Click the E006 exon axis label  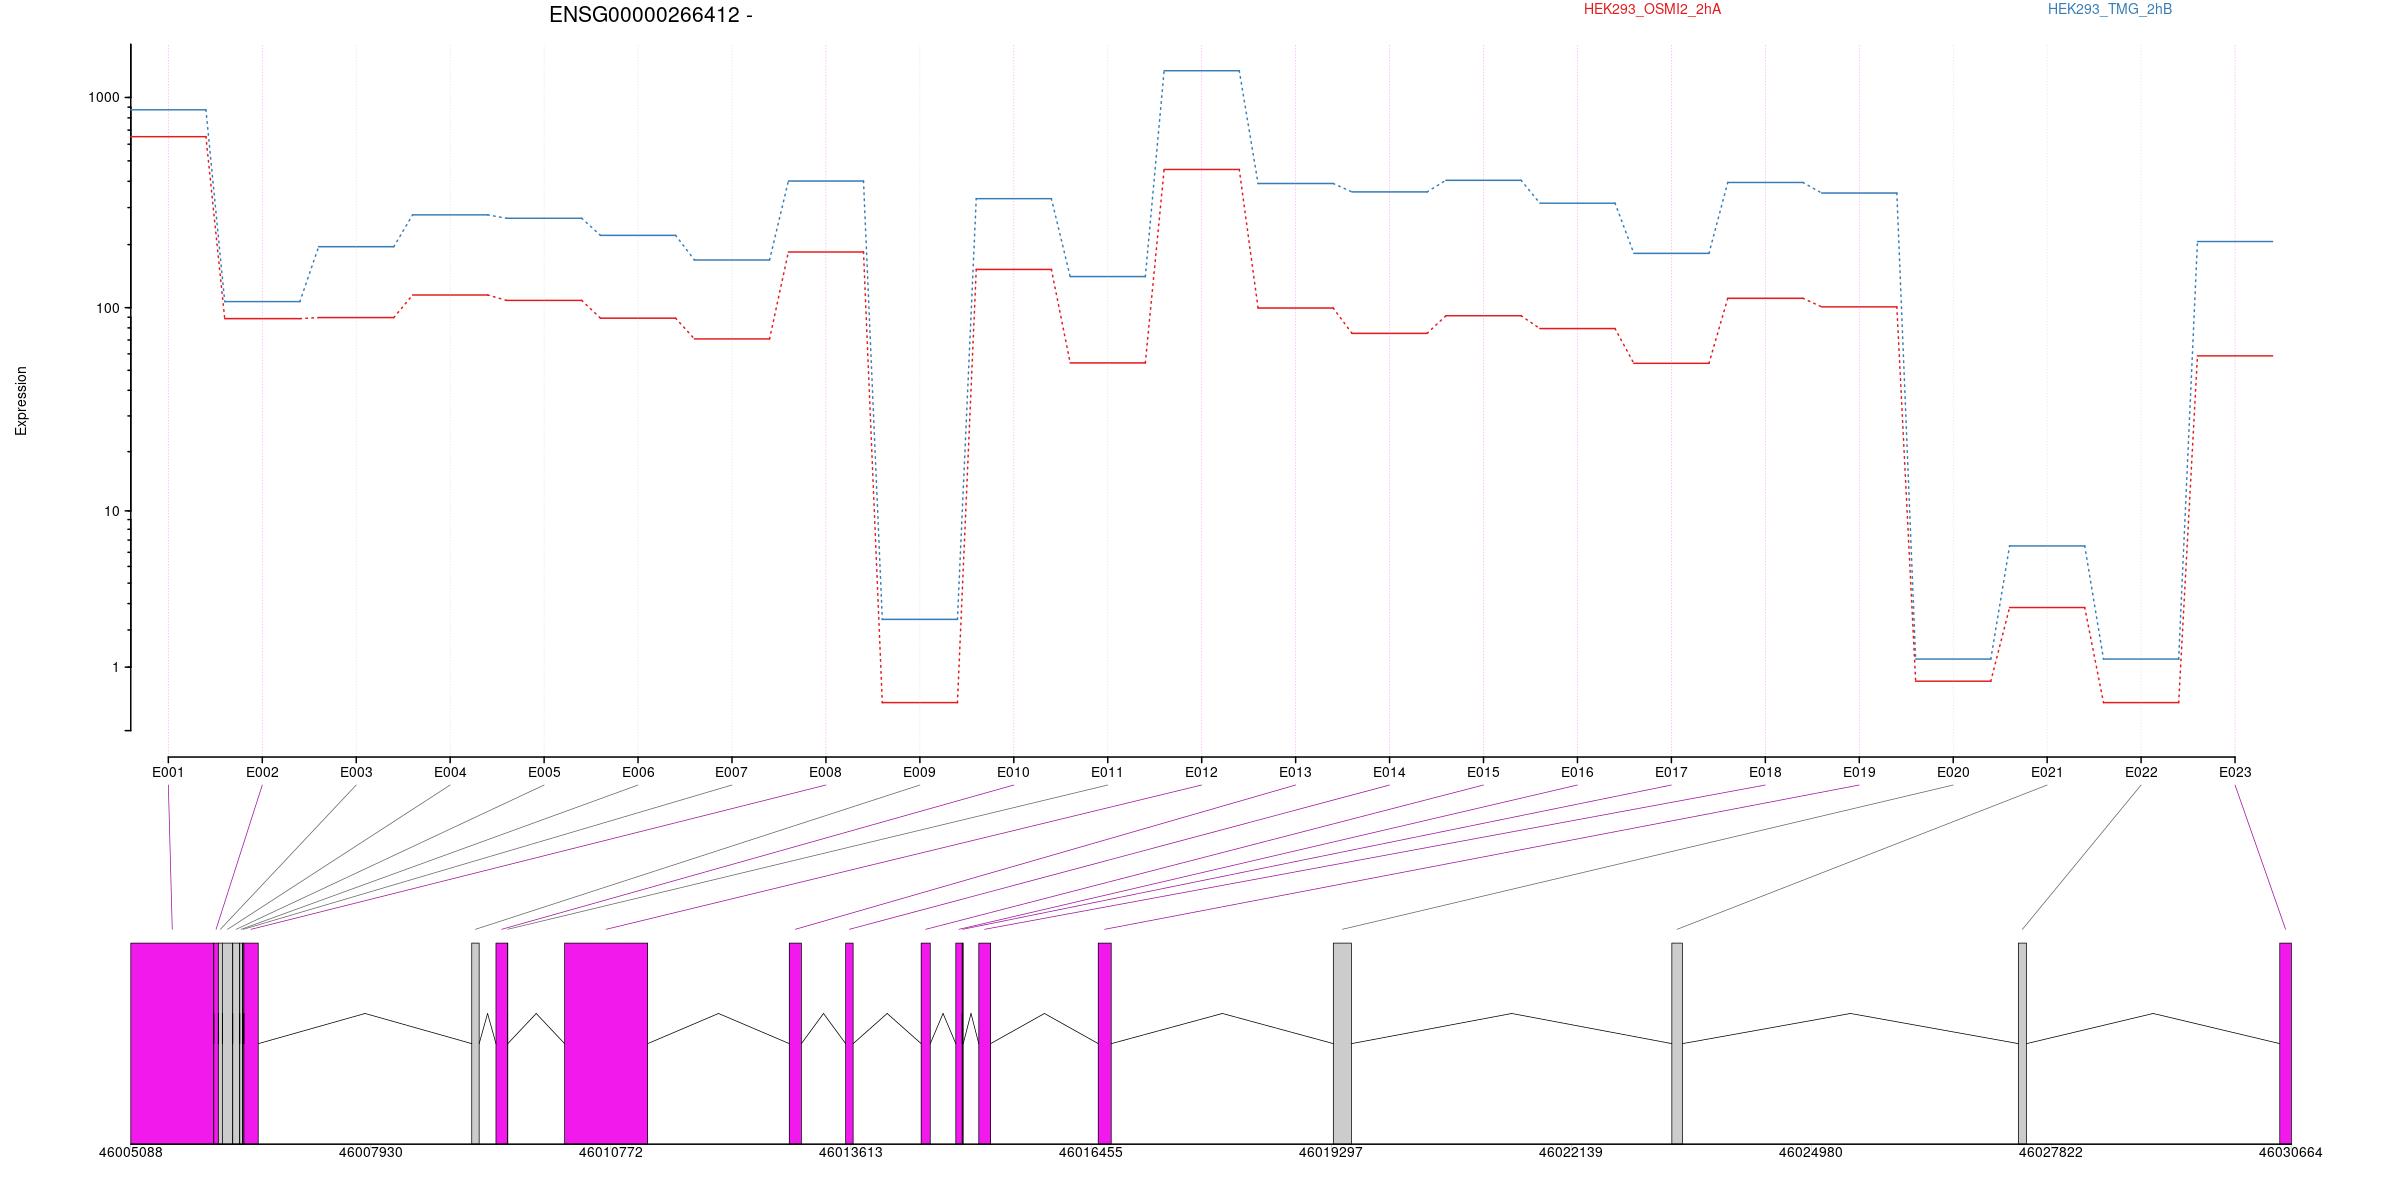(638, 772)
